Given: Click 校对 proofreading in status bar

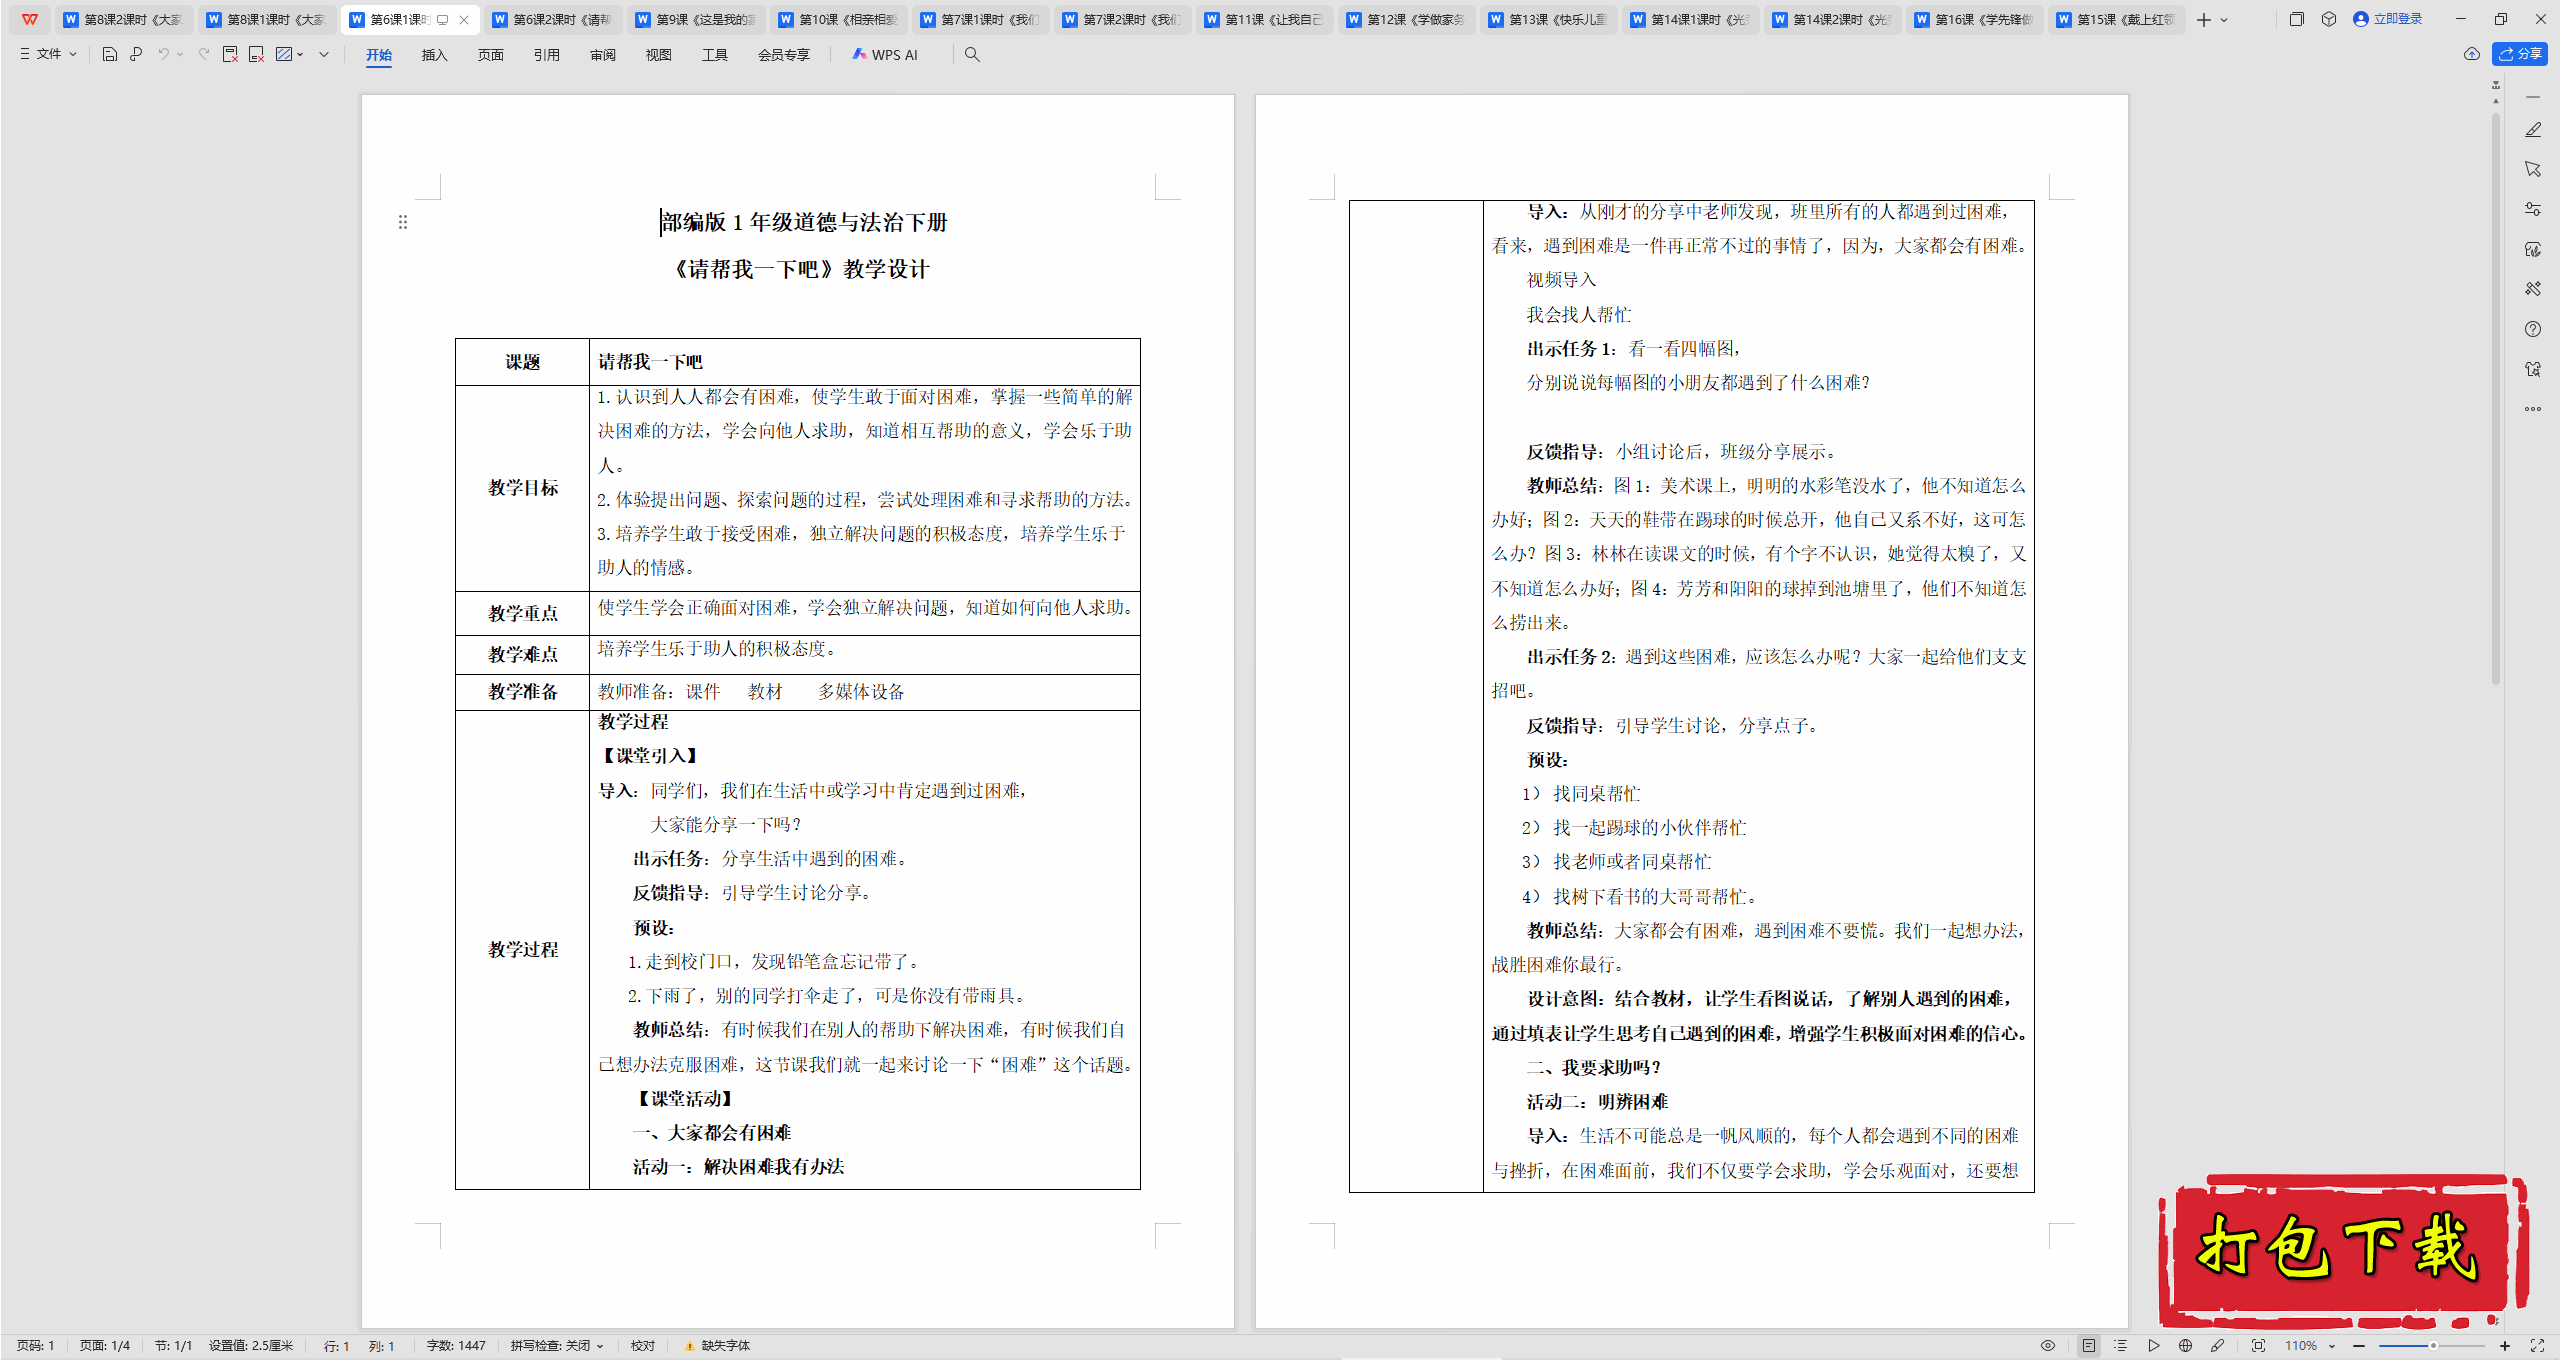Looking at the screenshot, I should click(643, 1346).
